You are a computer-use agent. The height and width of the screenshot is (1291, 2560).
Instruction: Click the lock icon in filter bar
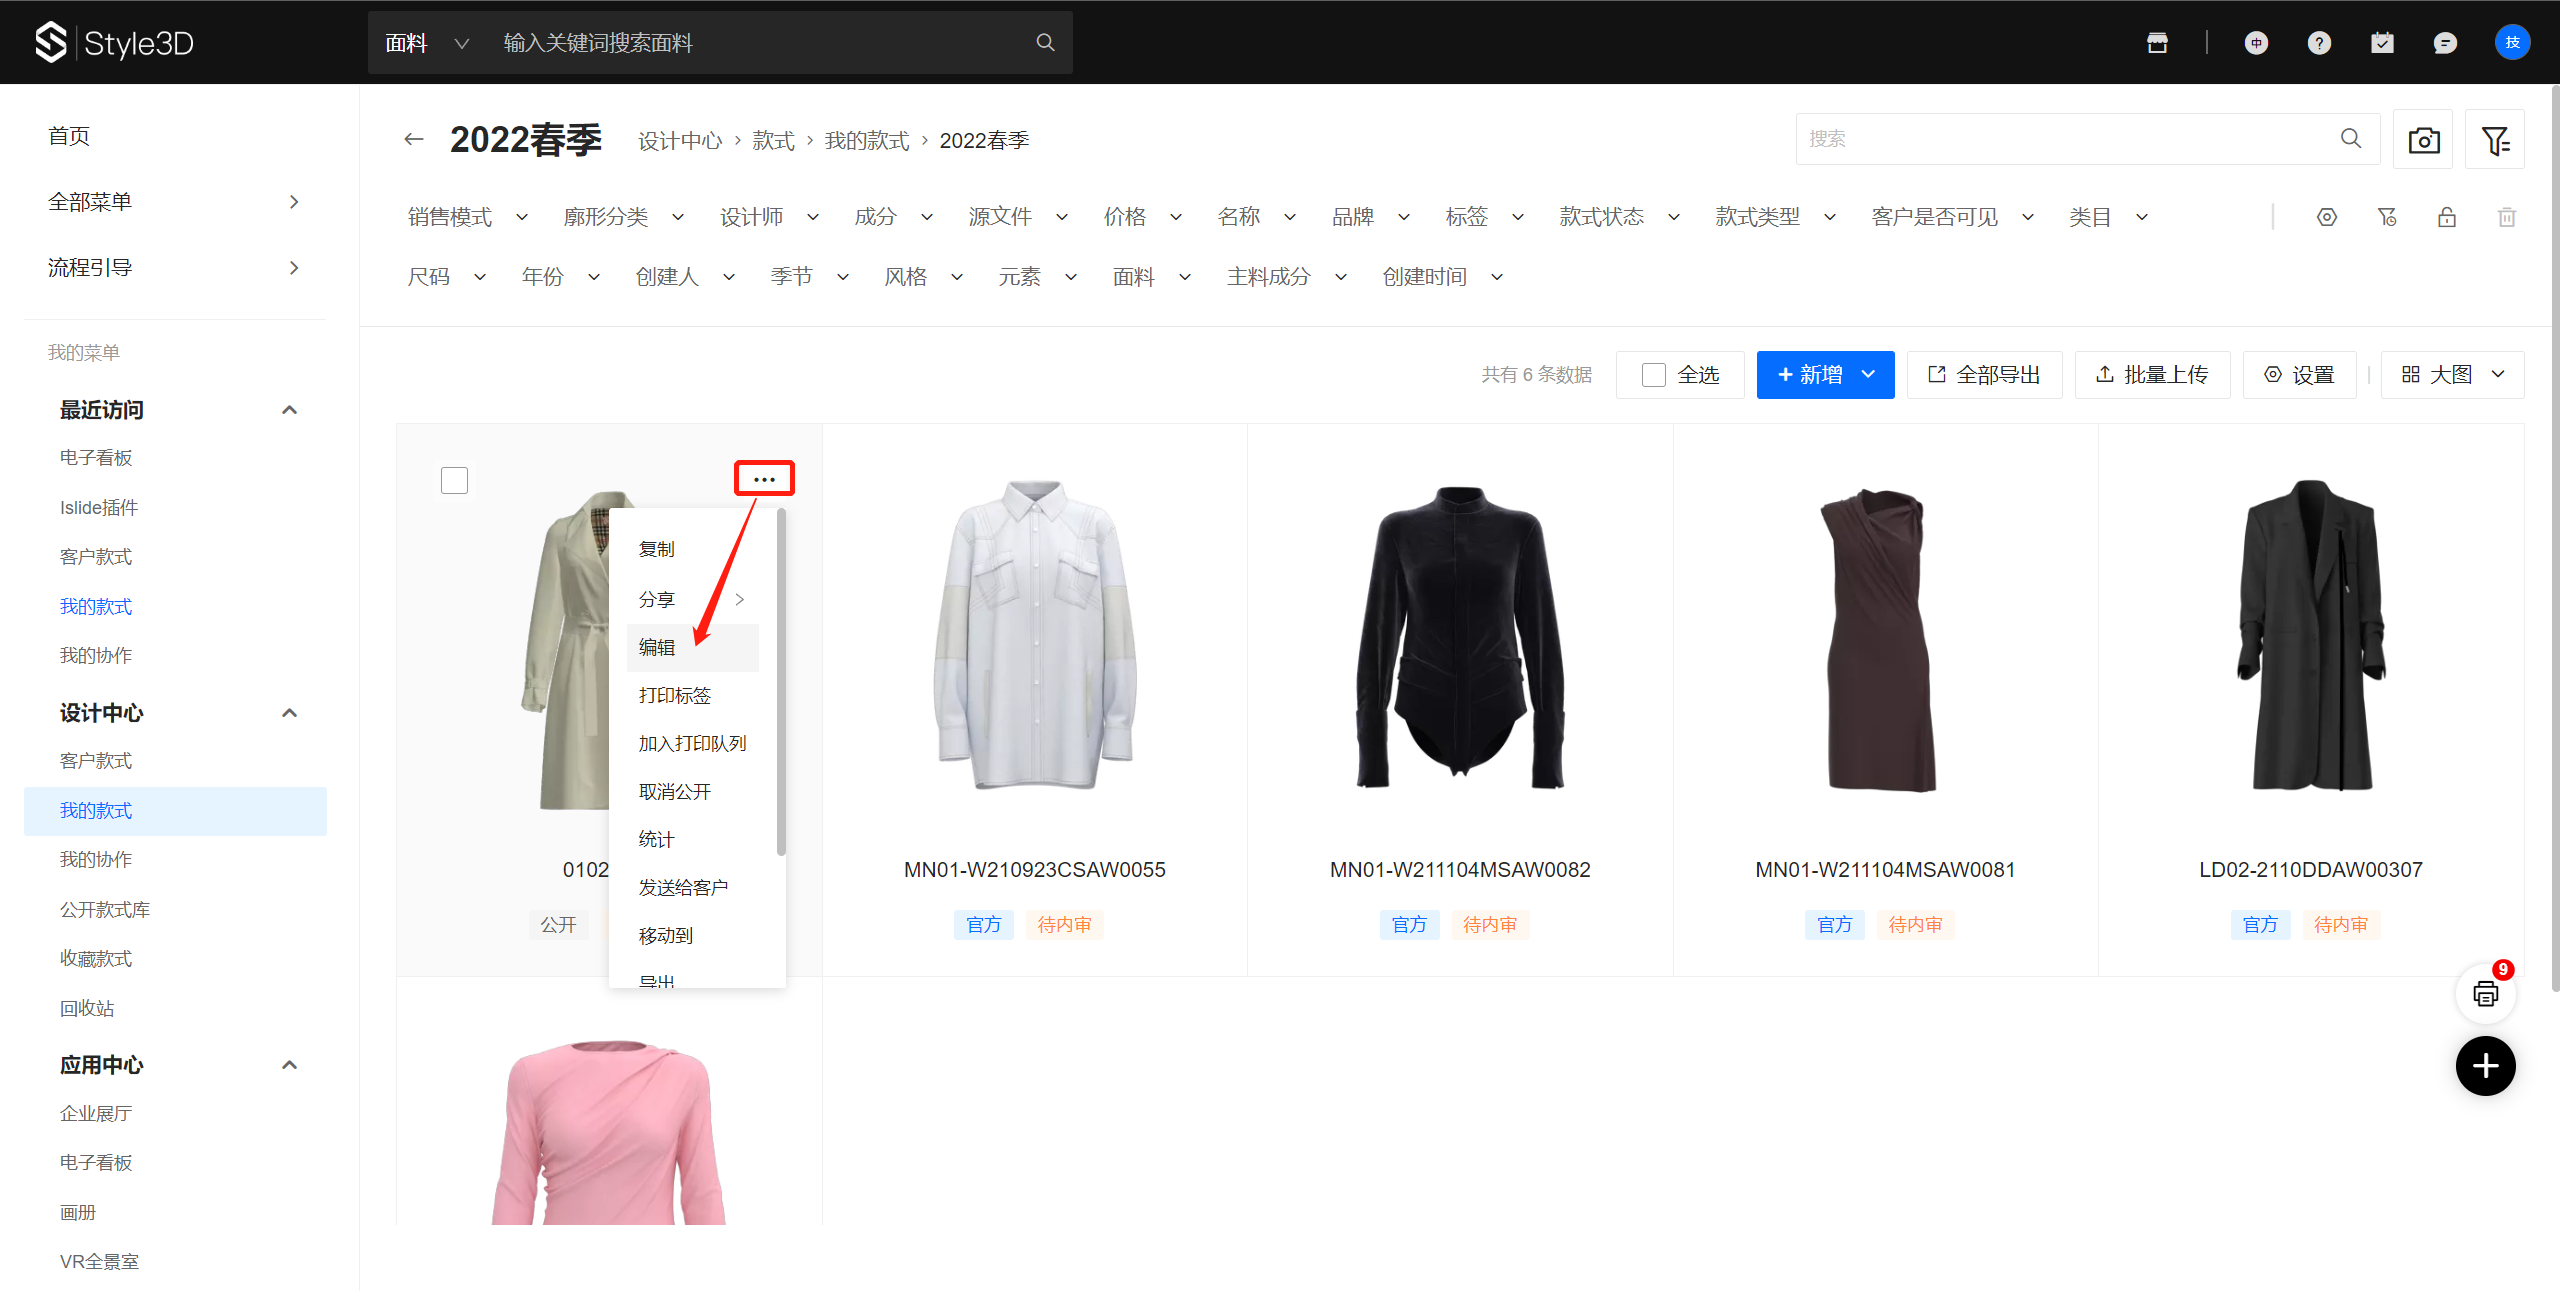[x=2446, y=217]
